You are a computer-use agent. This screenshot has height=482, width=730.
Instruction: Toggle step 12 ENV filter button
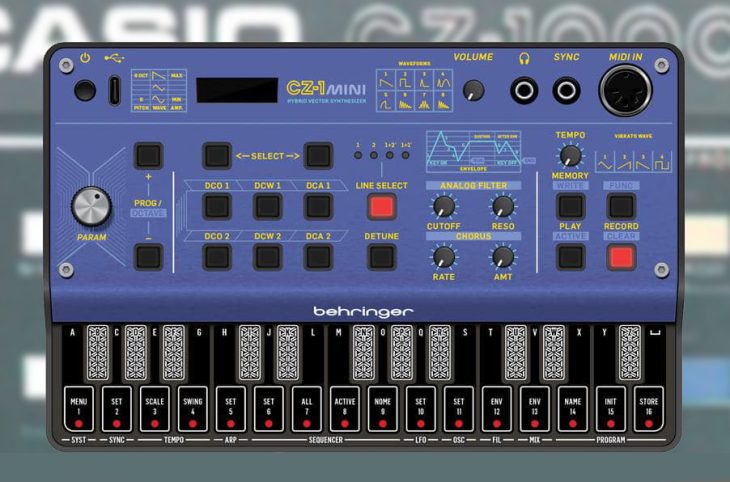(497, 408)
